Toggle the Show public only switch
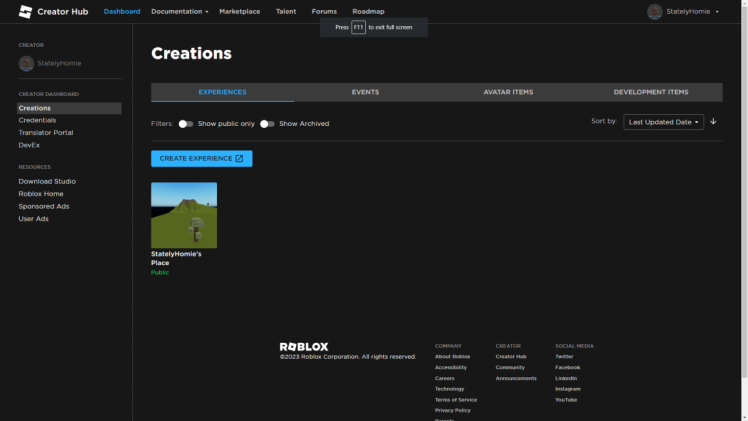748x421 pixels. click(x=186, y=124)
